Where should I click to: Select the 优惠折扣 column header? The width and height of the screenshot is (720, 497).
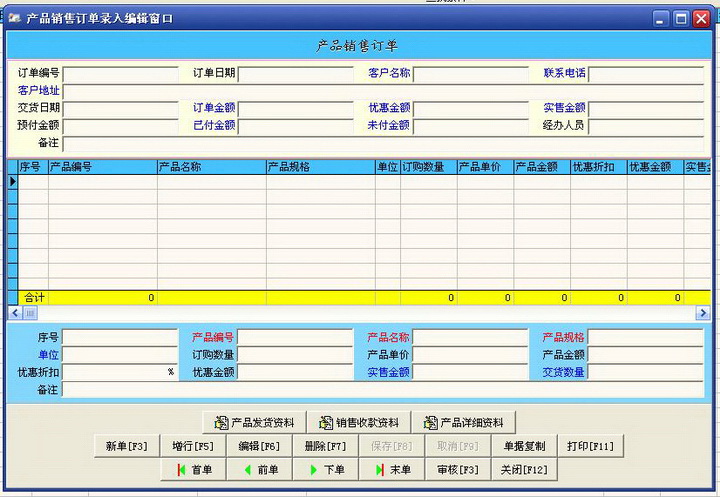point(599,167)
